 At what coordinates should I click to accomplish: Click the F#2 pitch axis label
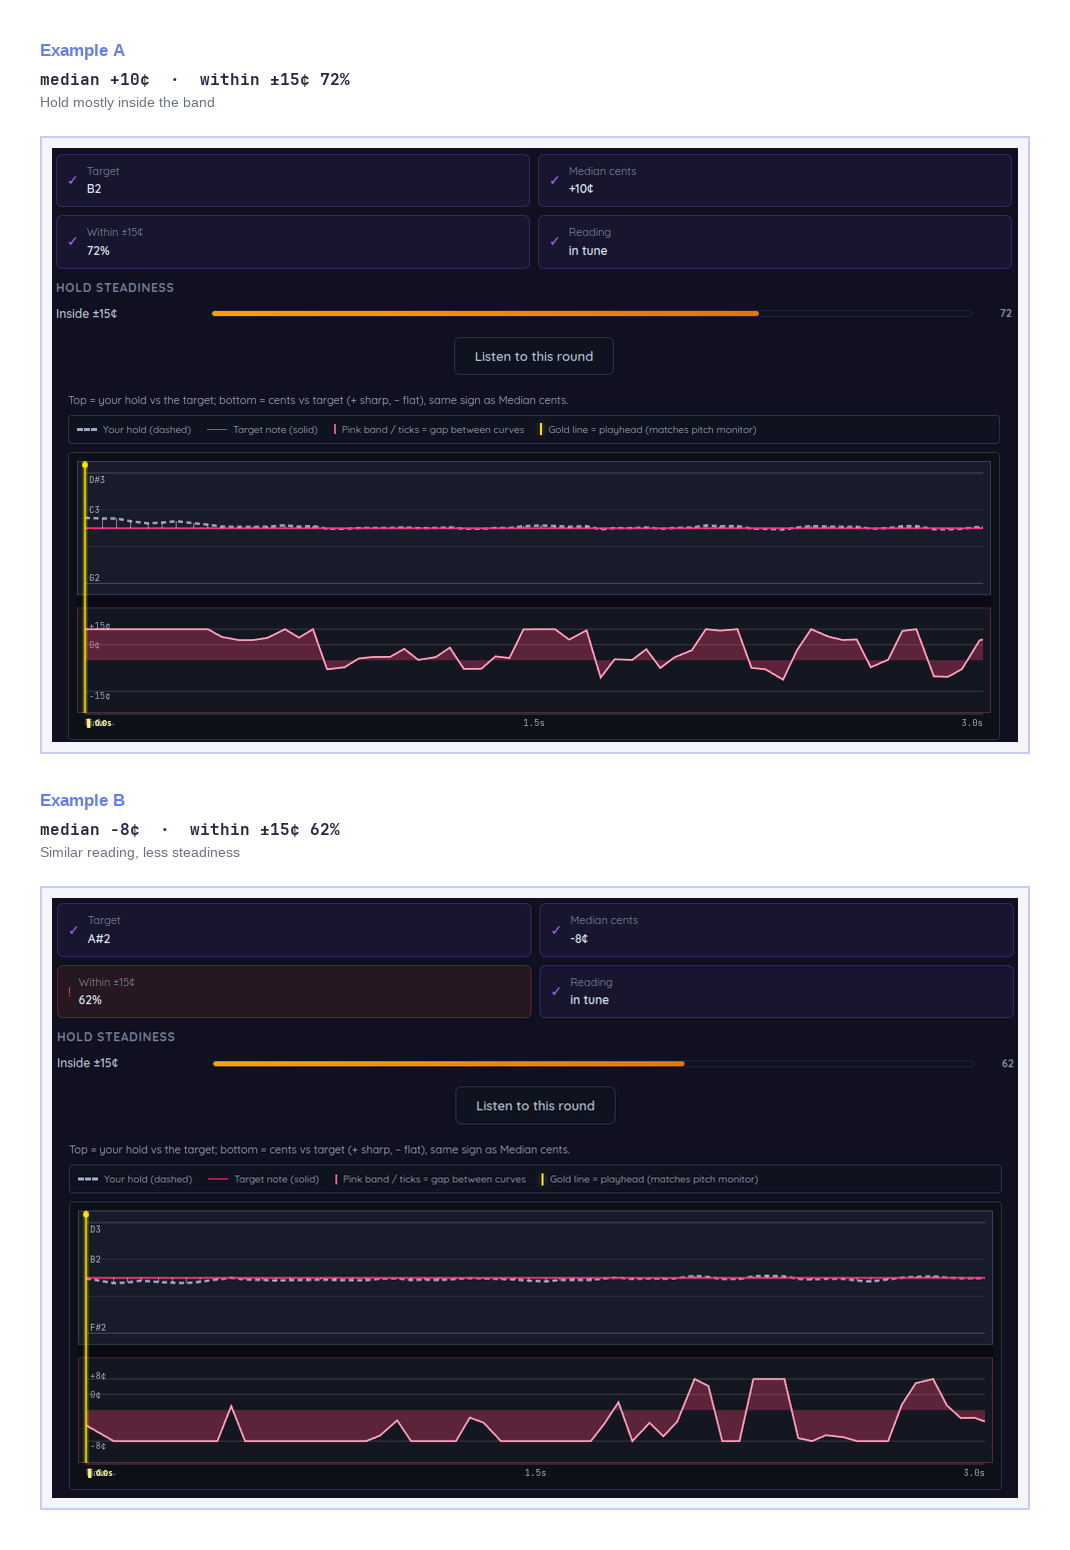point(98,1328)
